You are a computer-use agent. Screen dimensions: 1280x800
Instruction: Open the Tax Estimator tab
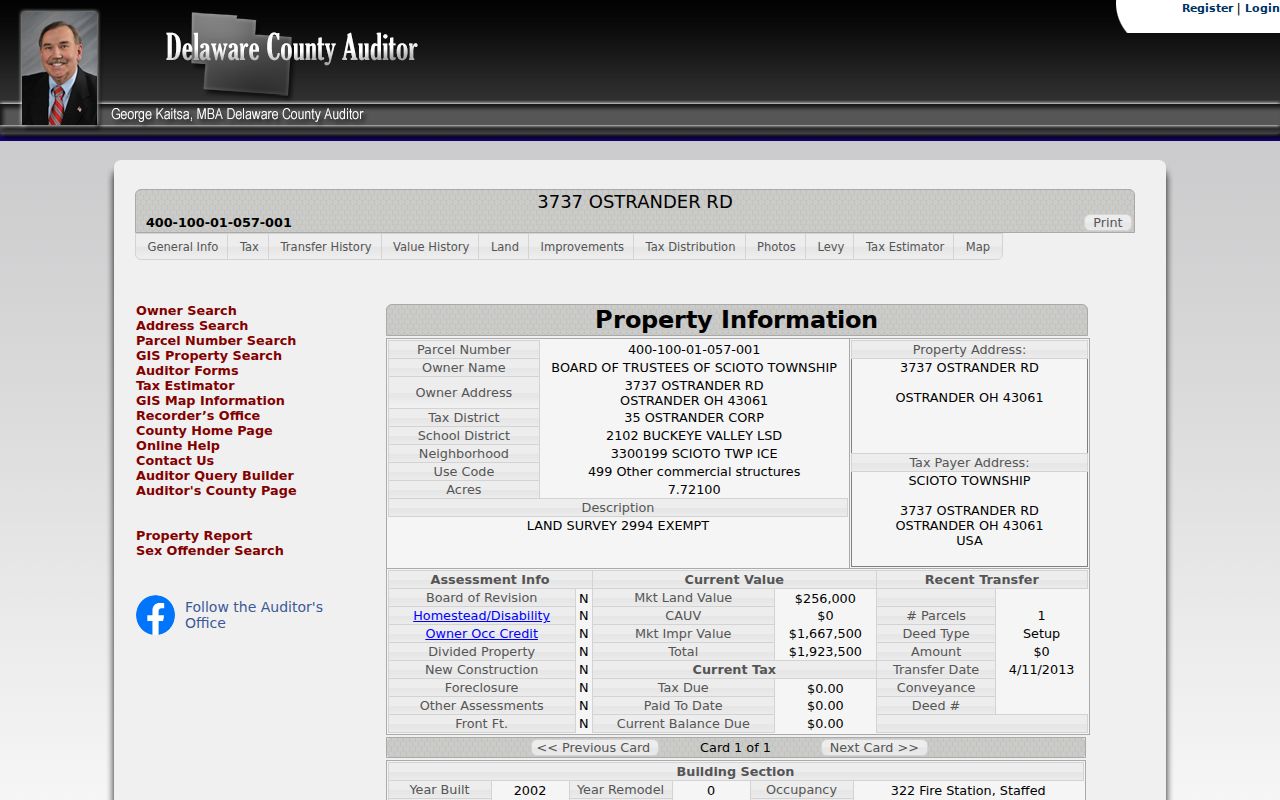[x=904, y=247]
